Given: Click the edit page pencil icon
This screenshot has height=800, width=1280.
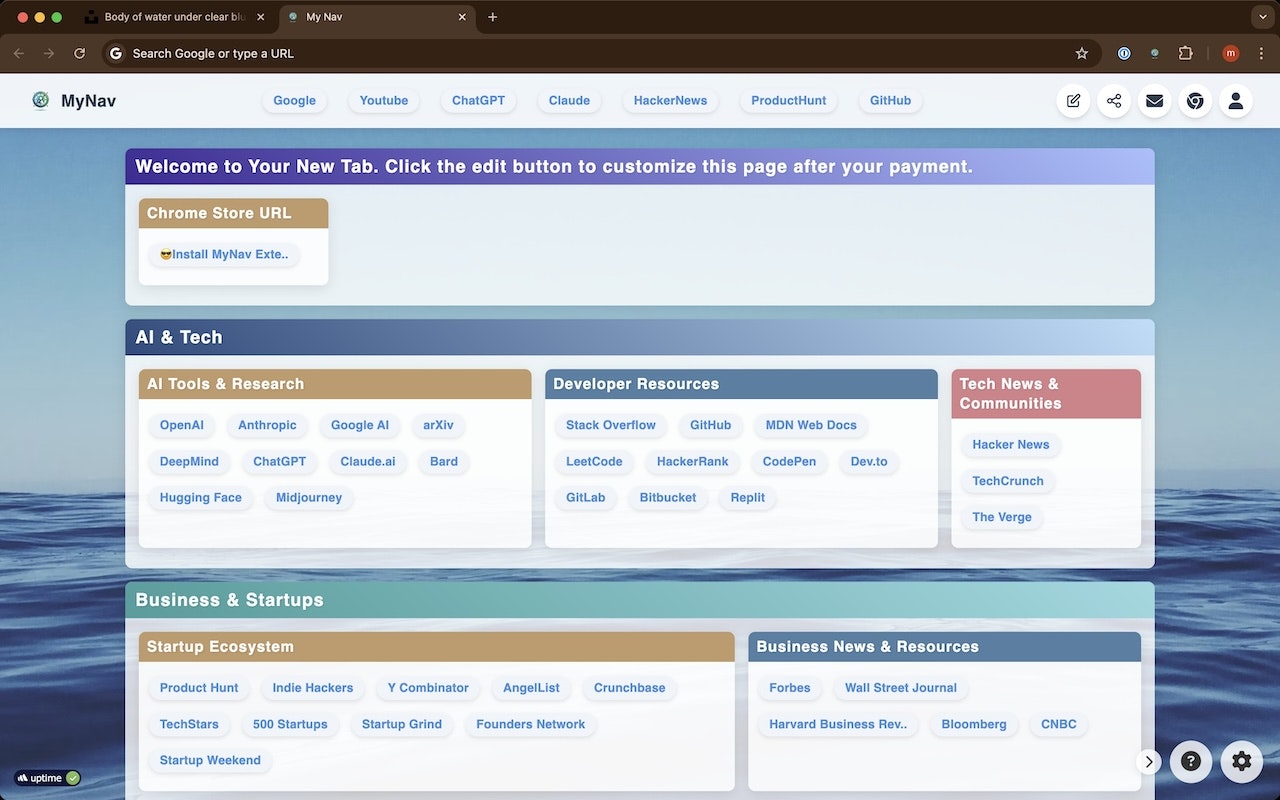Looking at the screenshot, I should tap(1073, 101).
